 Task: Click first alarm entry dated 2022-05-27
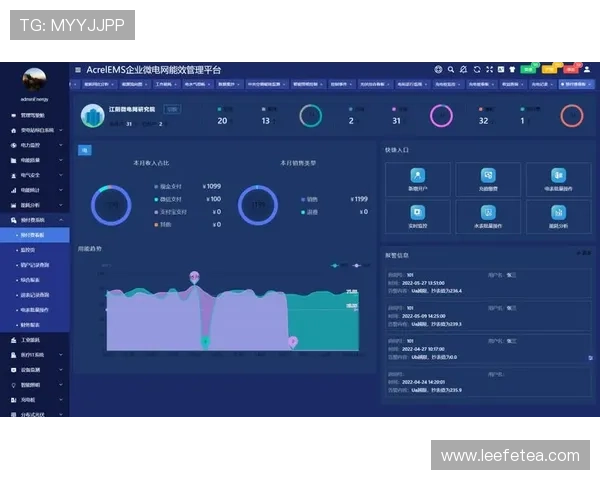click(480, 282)
